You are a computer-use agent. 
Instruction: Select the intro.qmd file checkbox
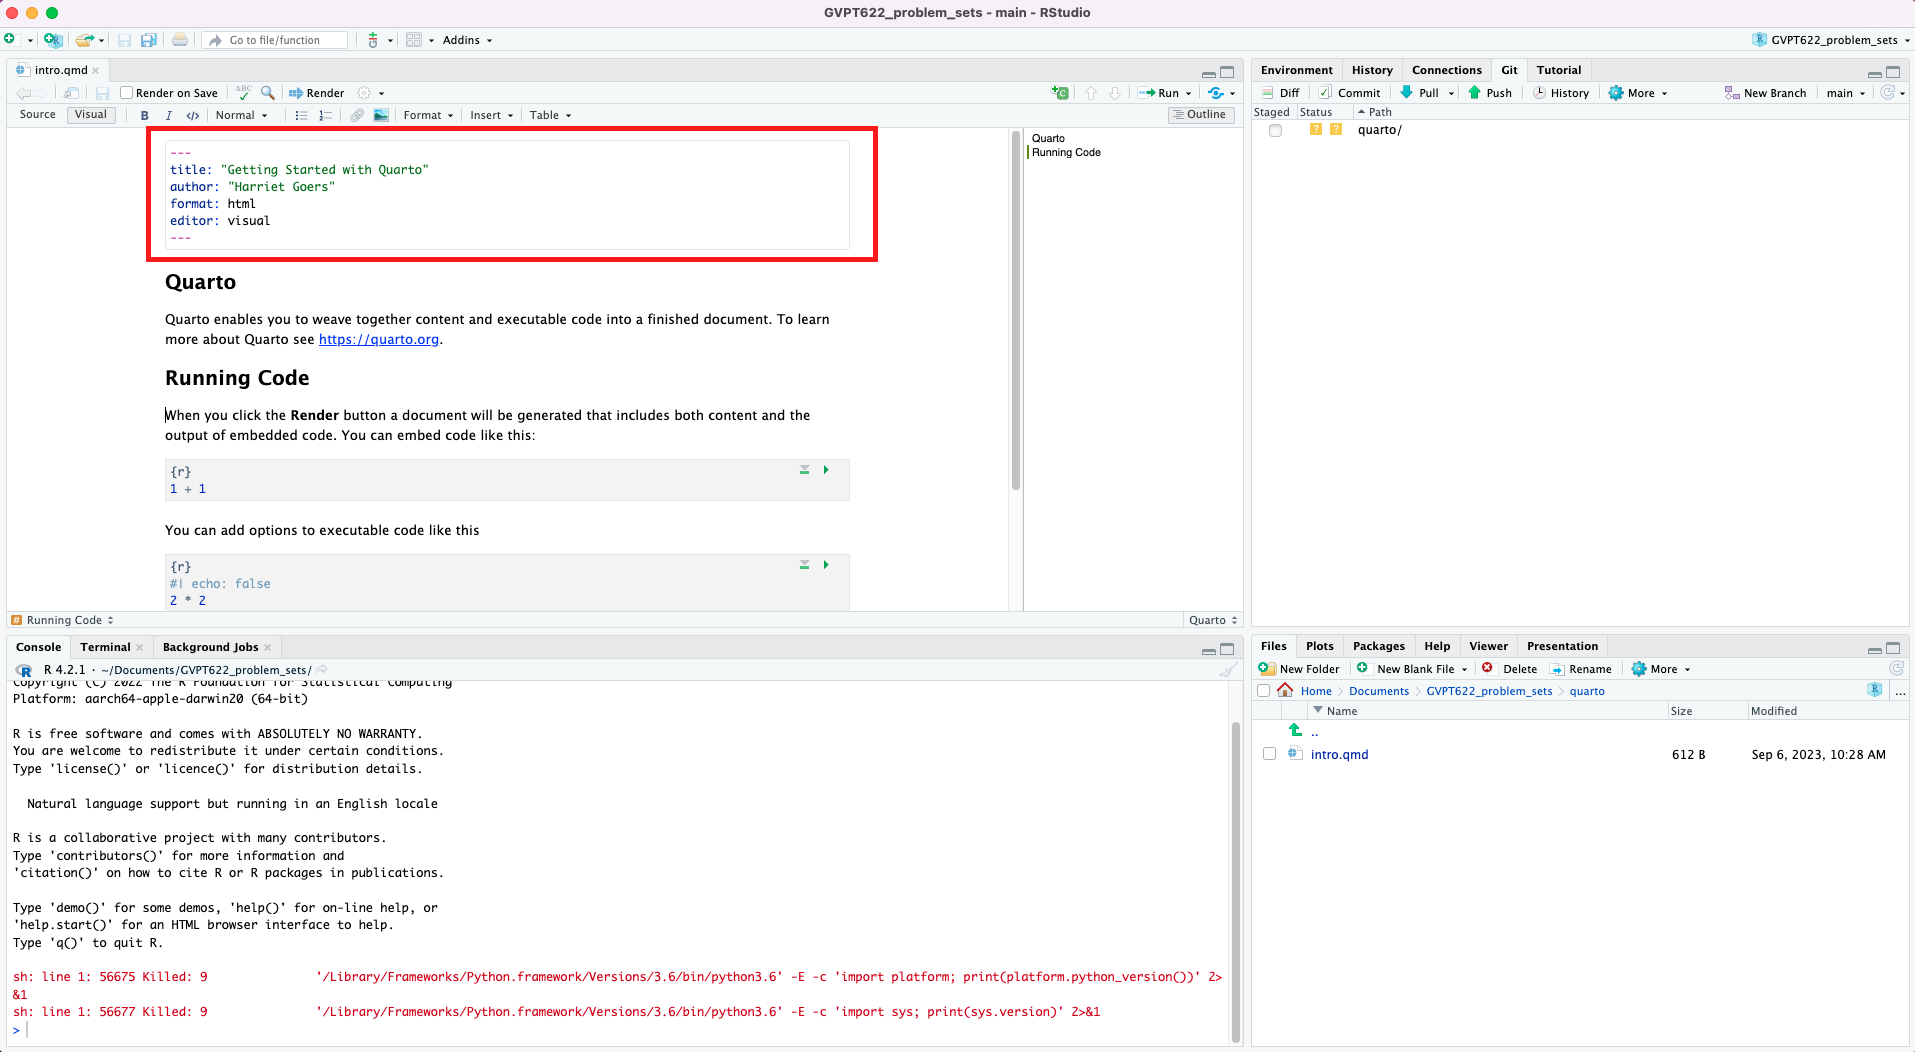click(x=1269, y=754)
